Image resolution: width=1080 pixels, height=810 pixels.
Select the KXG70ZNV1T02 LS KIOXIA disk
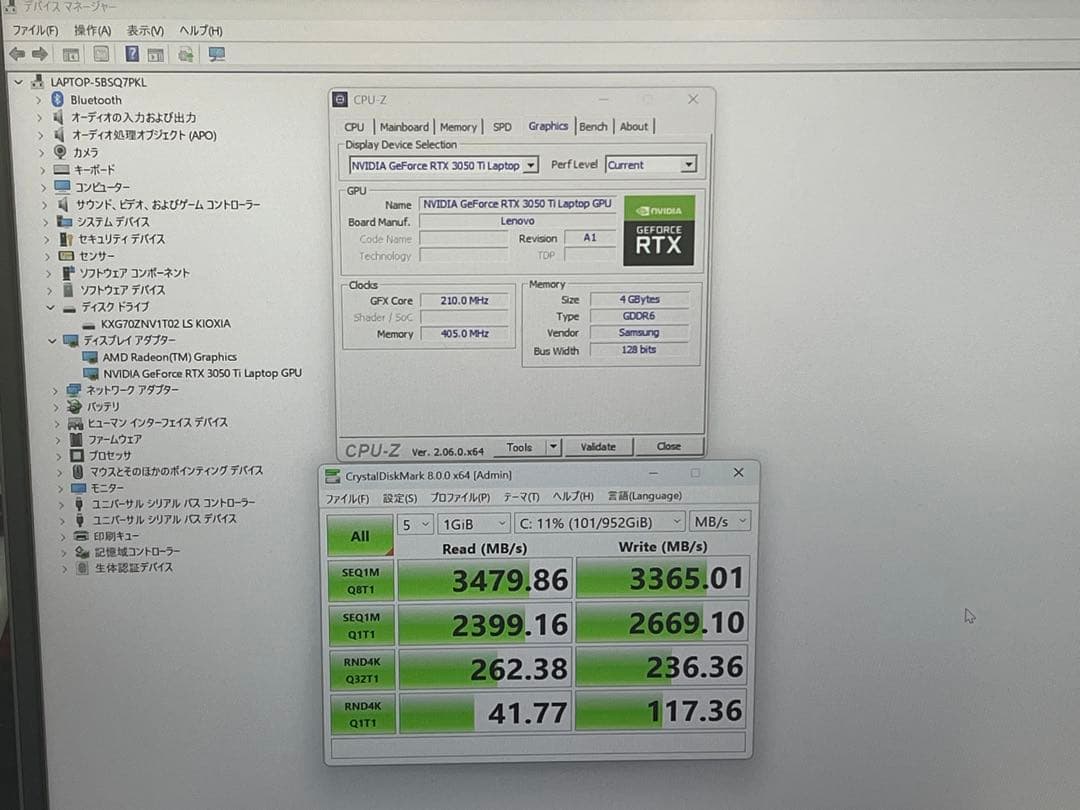click(165, 324)
